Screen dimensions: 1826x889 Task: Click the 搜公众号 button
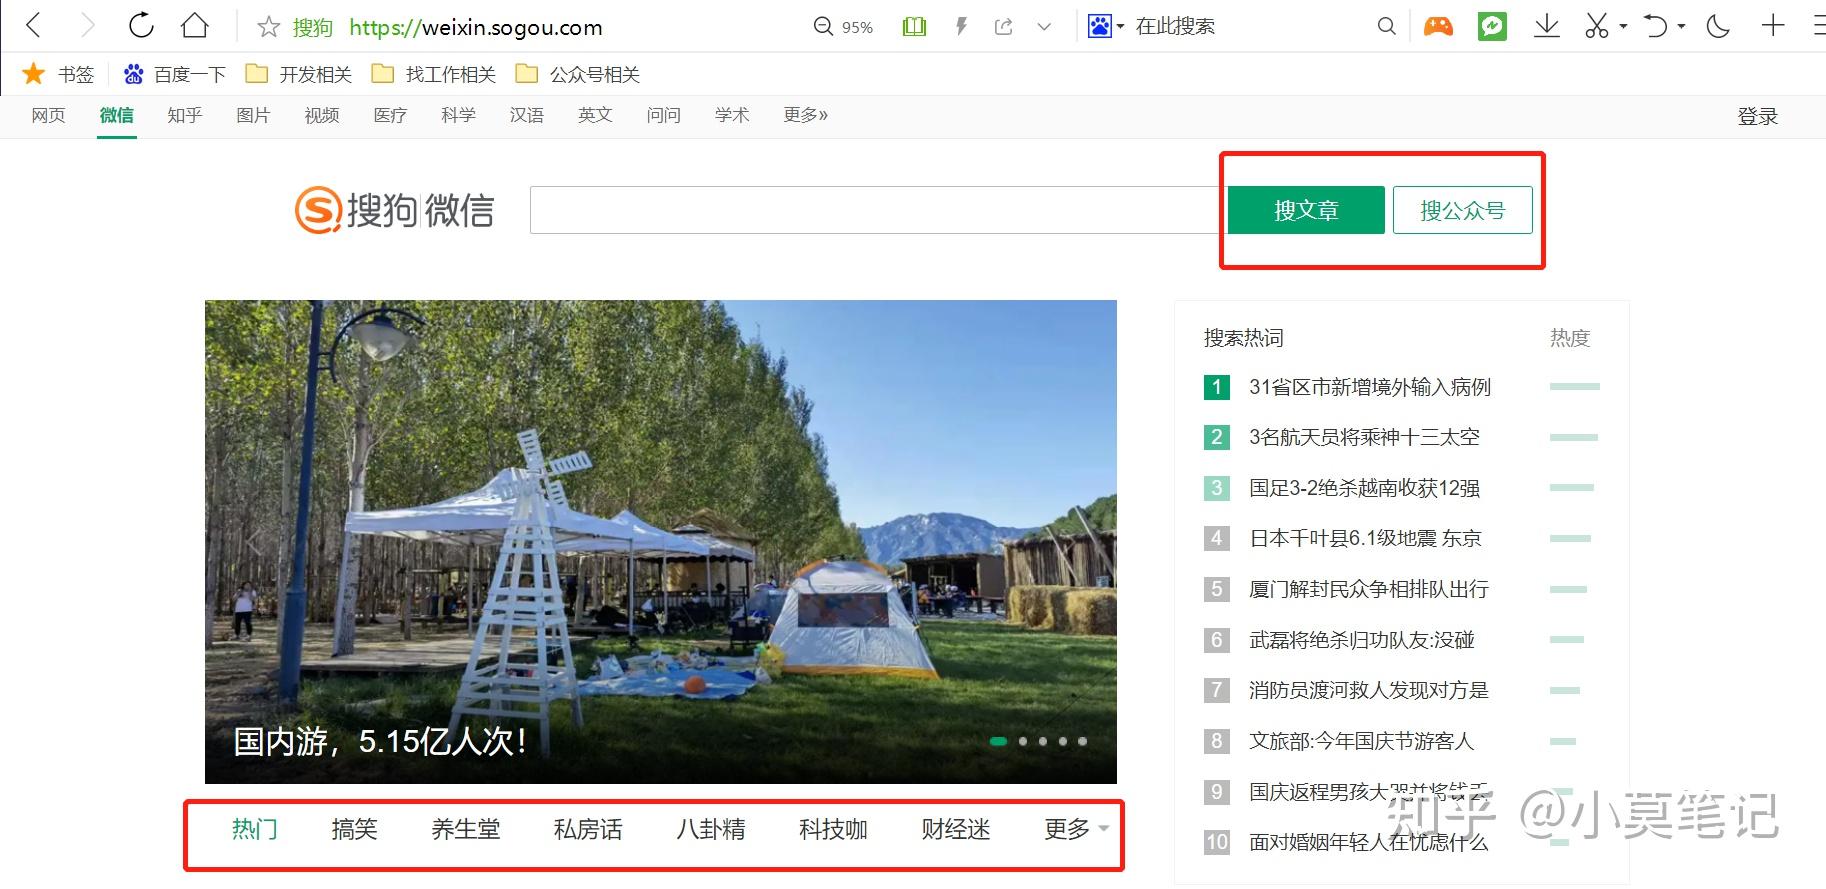(x=1462, y=210)
